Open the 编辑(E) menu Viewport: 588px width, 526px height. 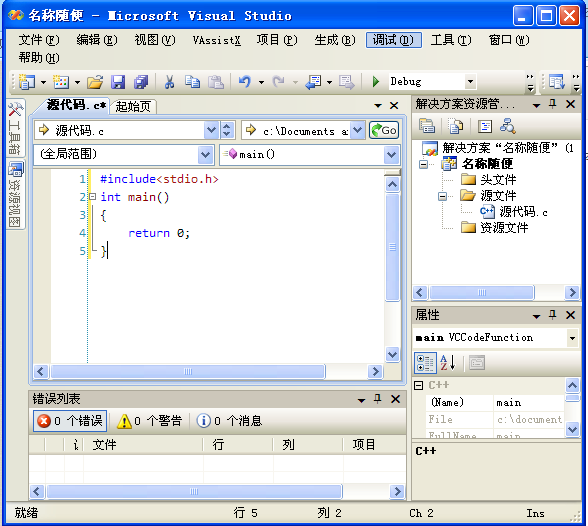coord(97,40)
